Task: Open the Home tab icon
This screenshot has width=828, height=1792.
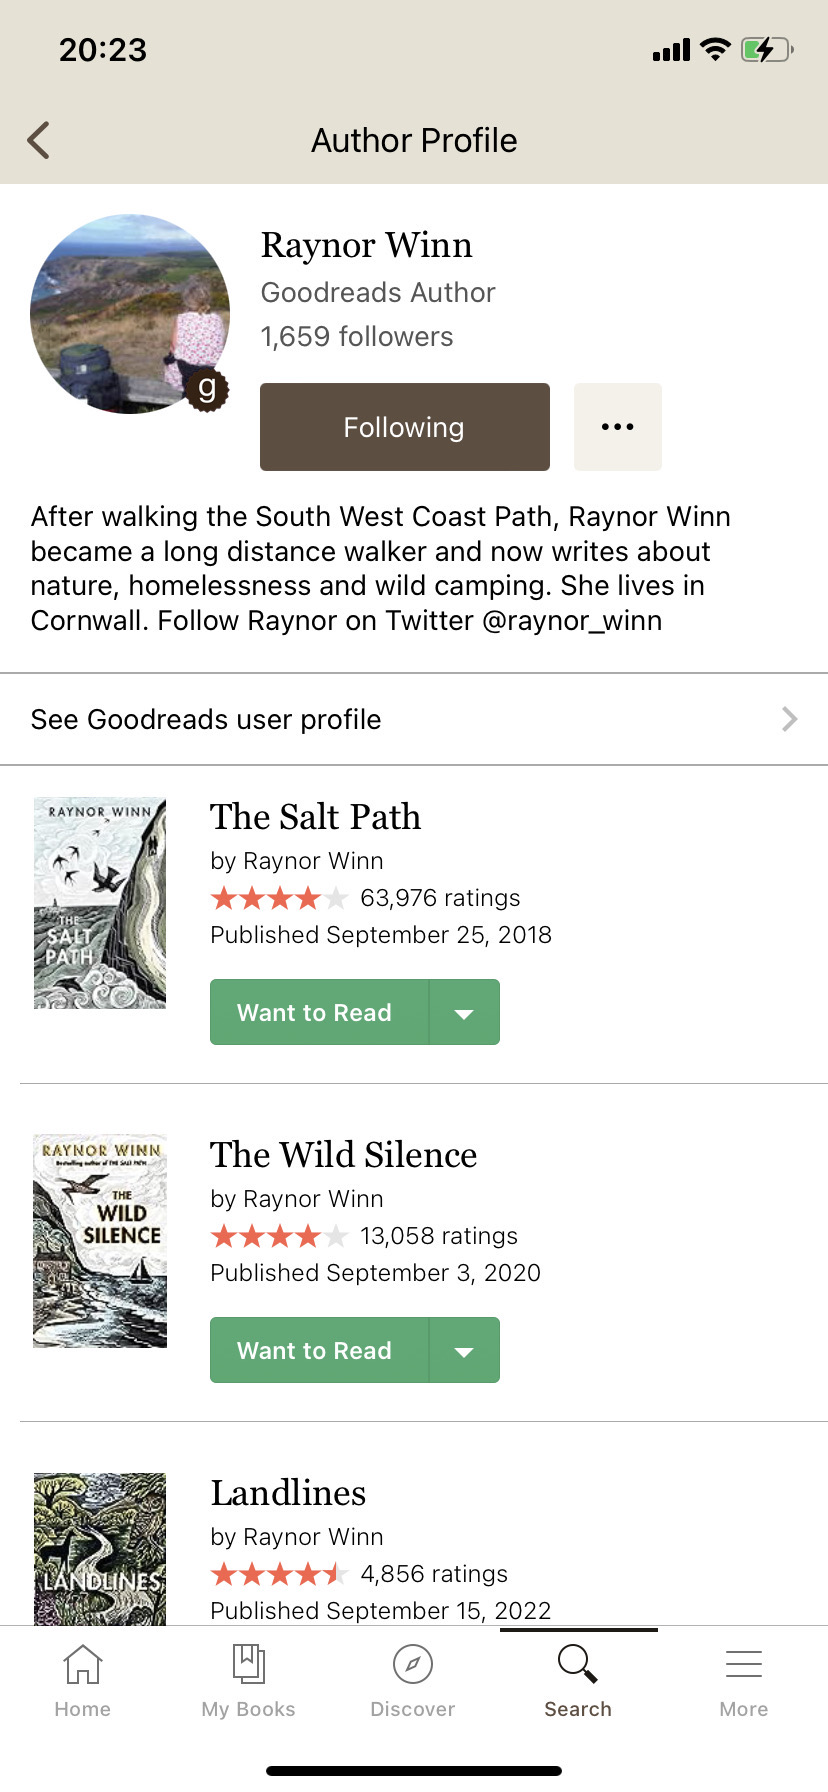Action: click(82, 1665)
